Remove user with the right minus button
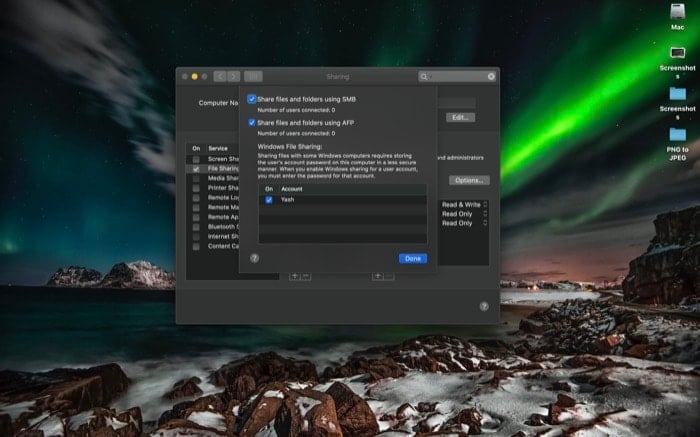Viewport: 700px width, 437px height. pyautogui.click(x=389, y=276)
